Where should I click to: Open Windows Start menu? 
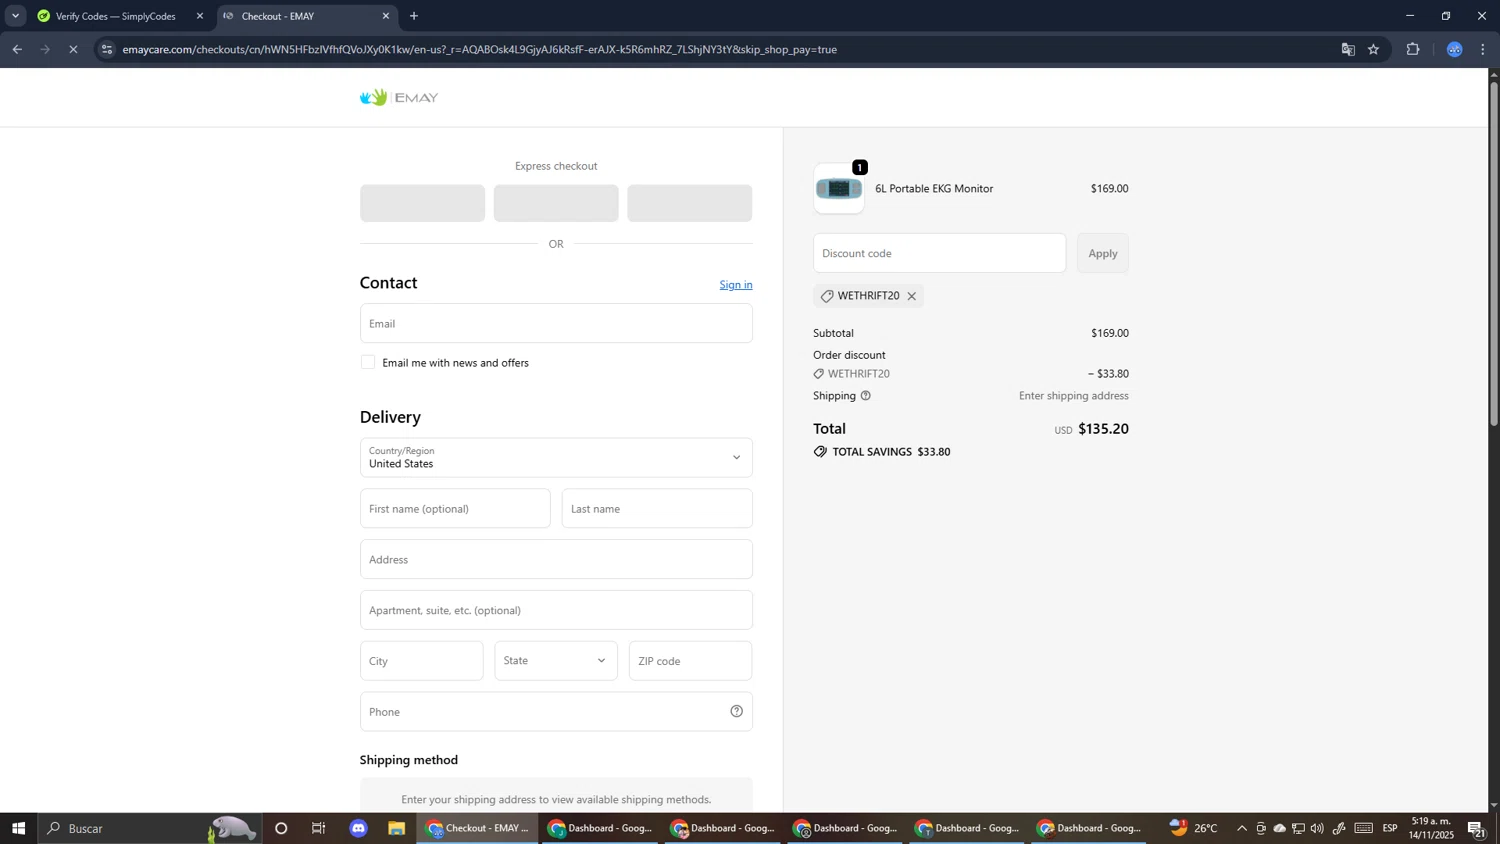point(18,828)
